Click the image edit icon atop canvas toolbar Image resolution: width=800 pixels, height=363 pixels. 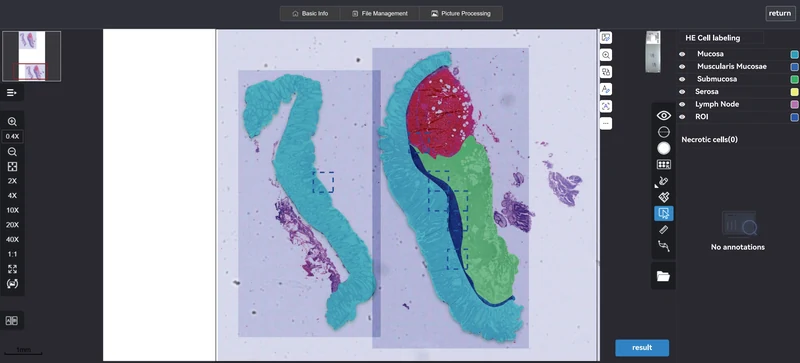[606, 38]
